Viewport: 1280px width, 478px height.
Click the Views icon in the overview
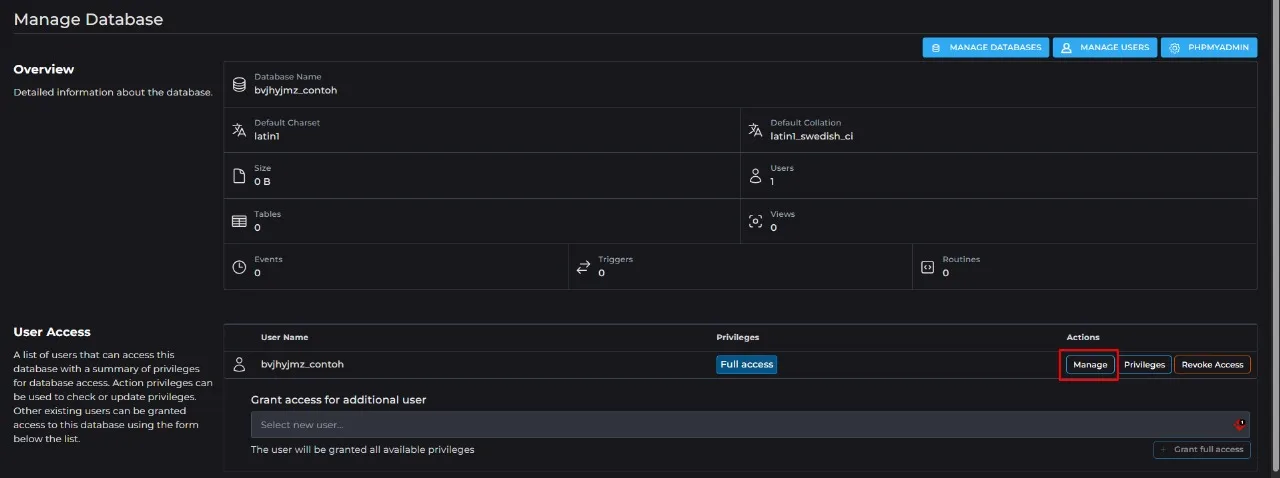point(755,221)
